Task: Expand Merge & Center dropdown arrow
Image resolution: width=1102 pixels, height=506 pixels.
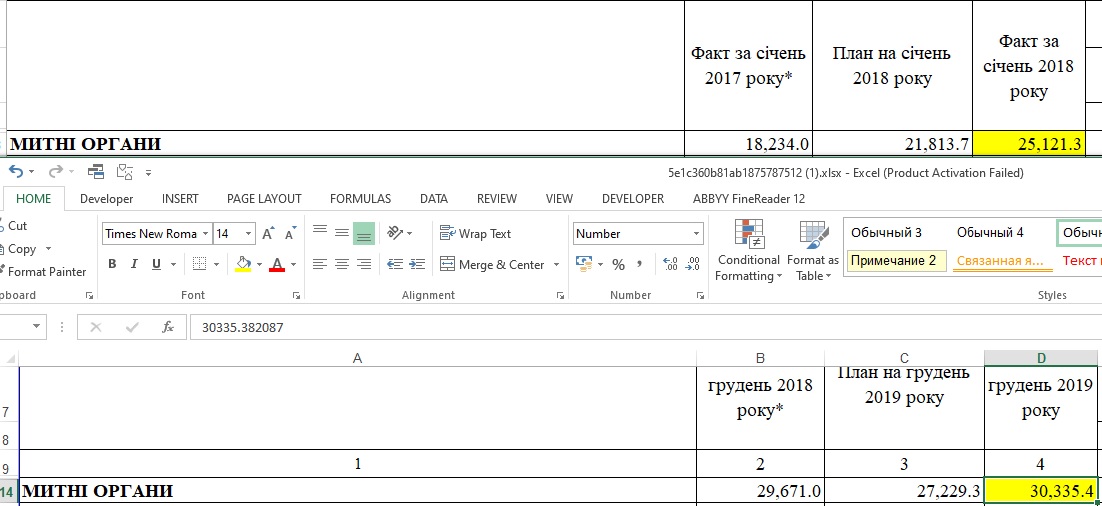Action: [x=557, y=265]
